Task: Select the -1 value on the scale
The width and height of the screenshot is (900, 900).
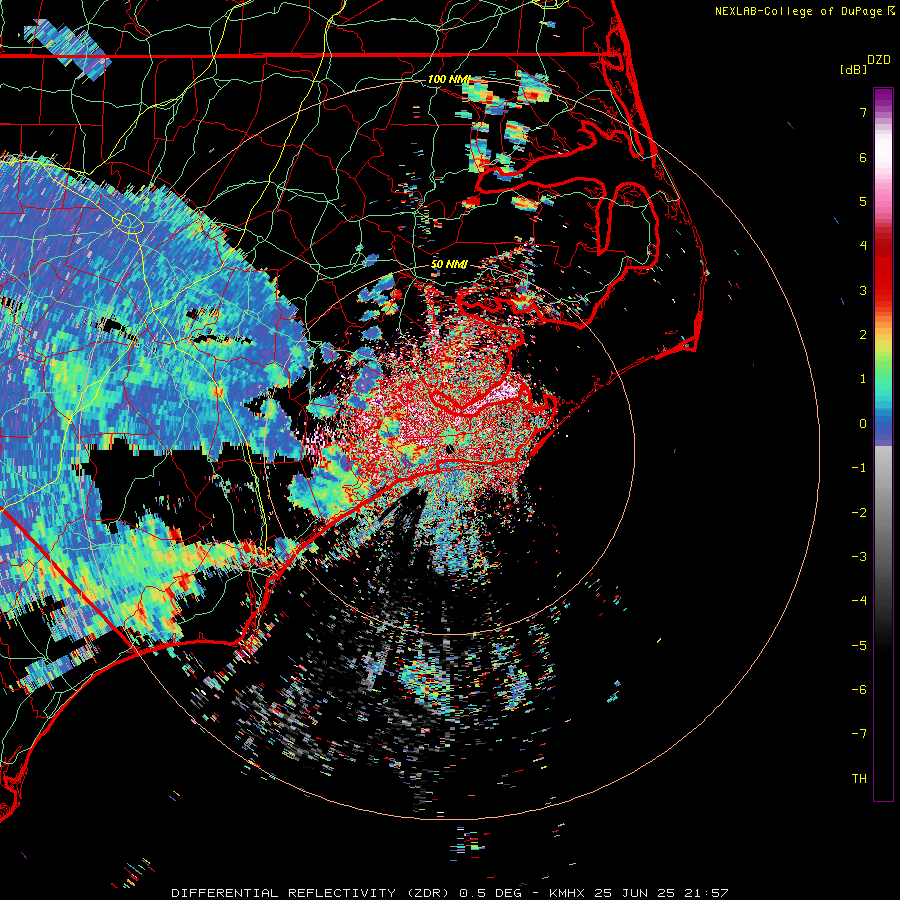Action: click(x=859, y=468)
